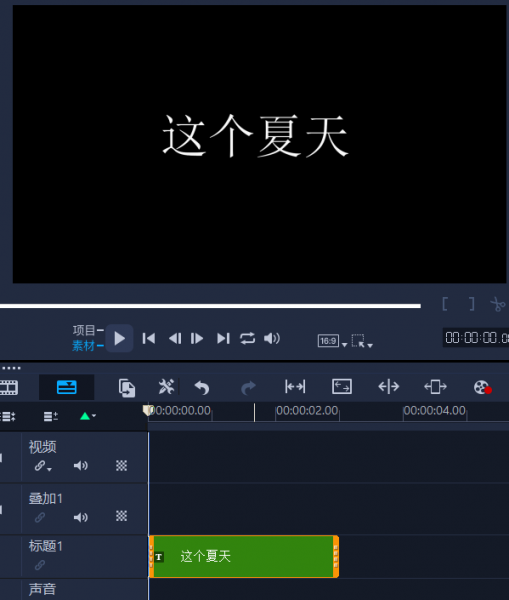Select the 视频 video track header
The image size is (509, 600).
click(x=42, y=447)
